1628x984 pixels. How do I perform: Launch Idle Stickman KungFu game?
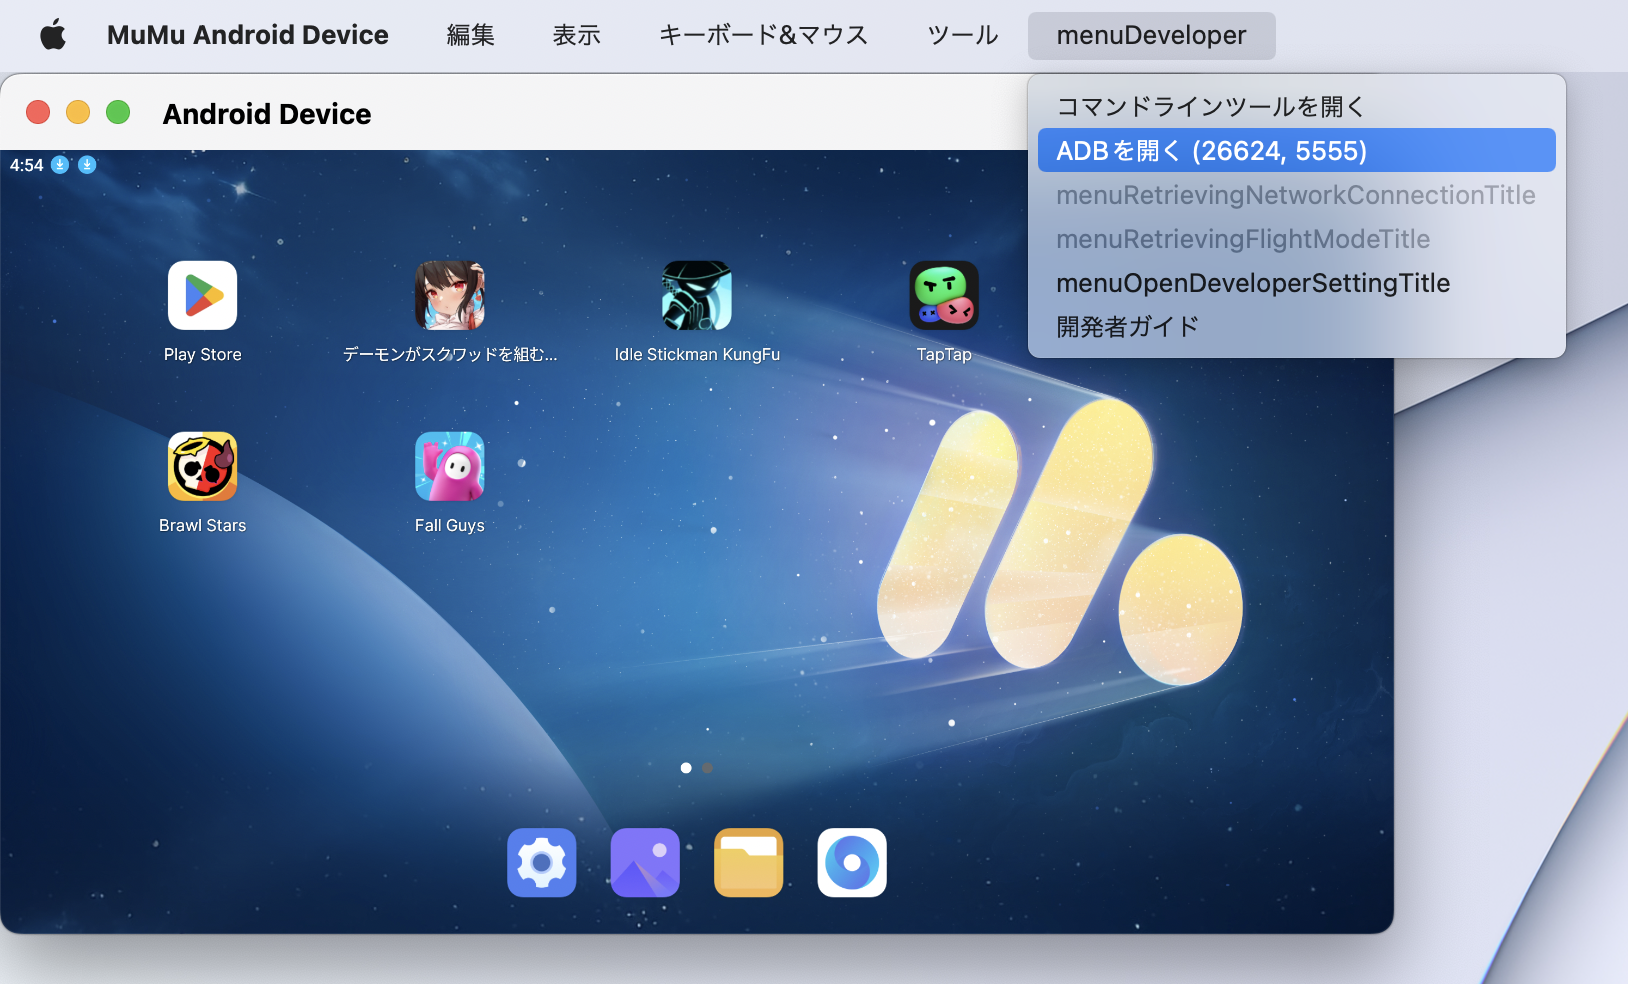696,296
